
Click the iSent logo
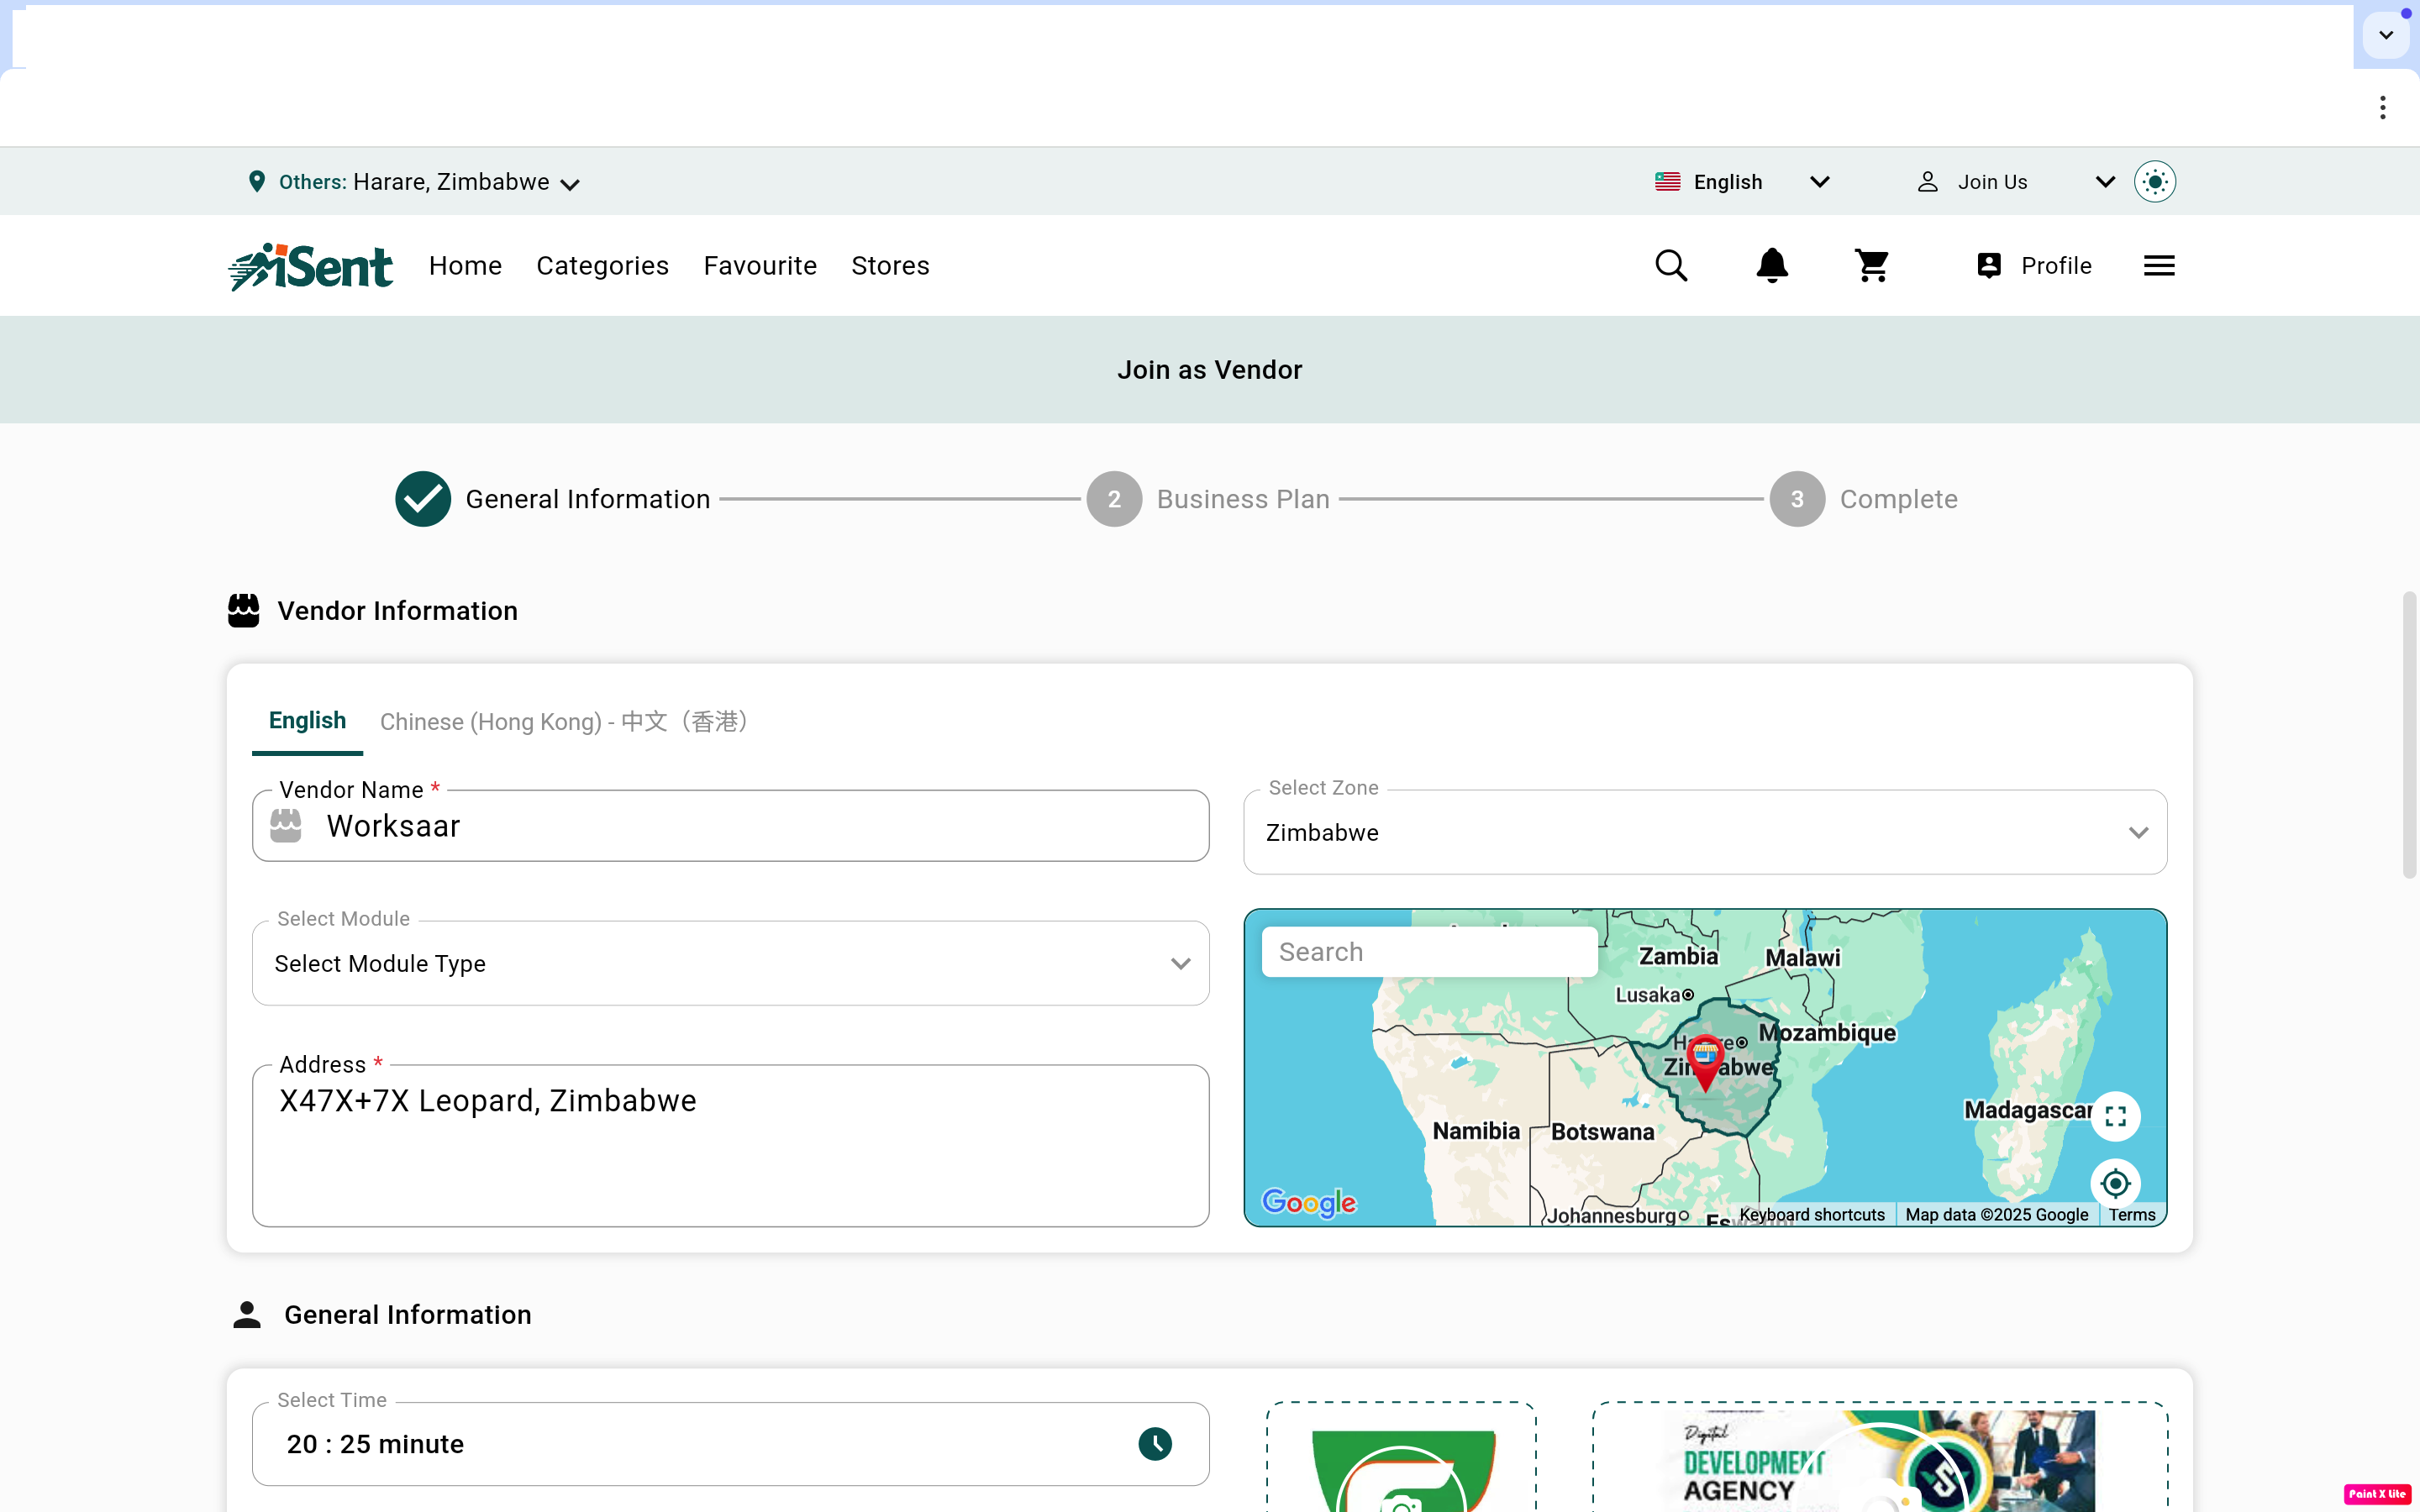tap(311, 267)
